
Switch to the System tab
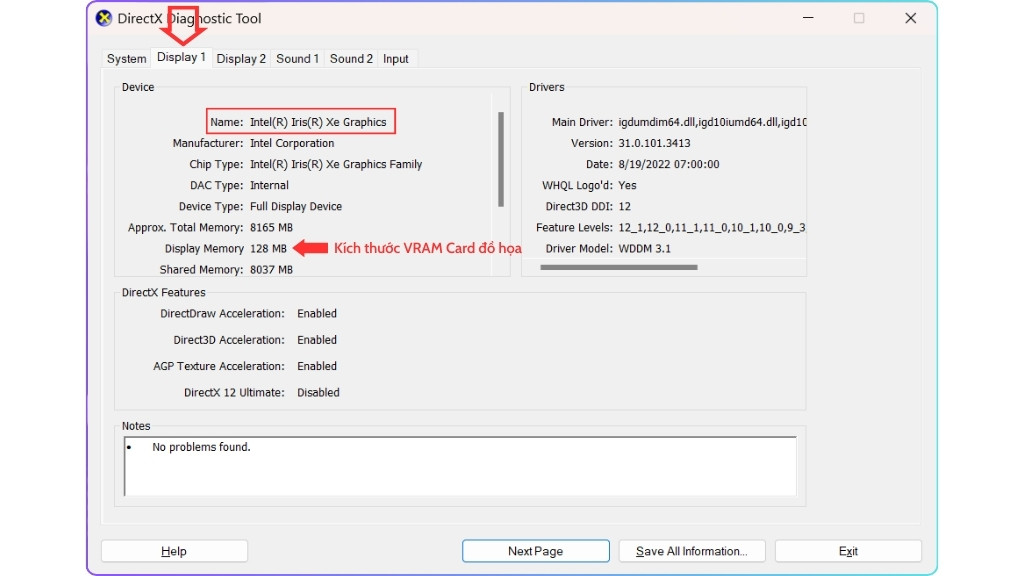126,58
